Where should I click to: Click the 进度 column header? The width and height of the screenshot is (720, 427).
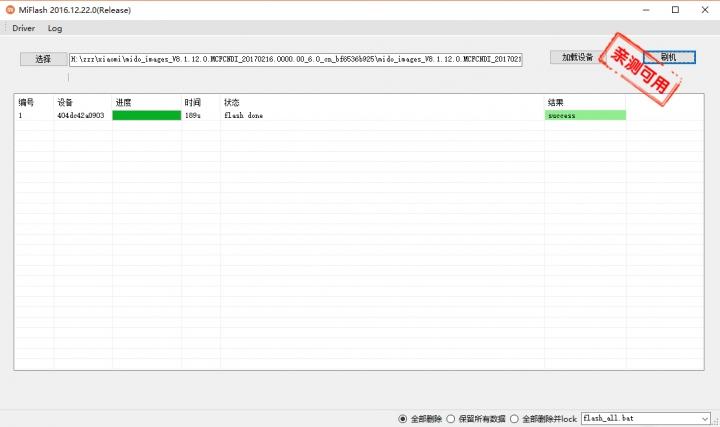click(124, 102)
